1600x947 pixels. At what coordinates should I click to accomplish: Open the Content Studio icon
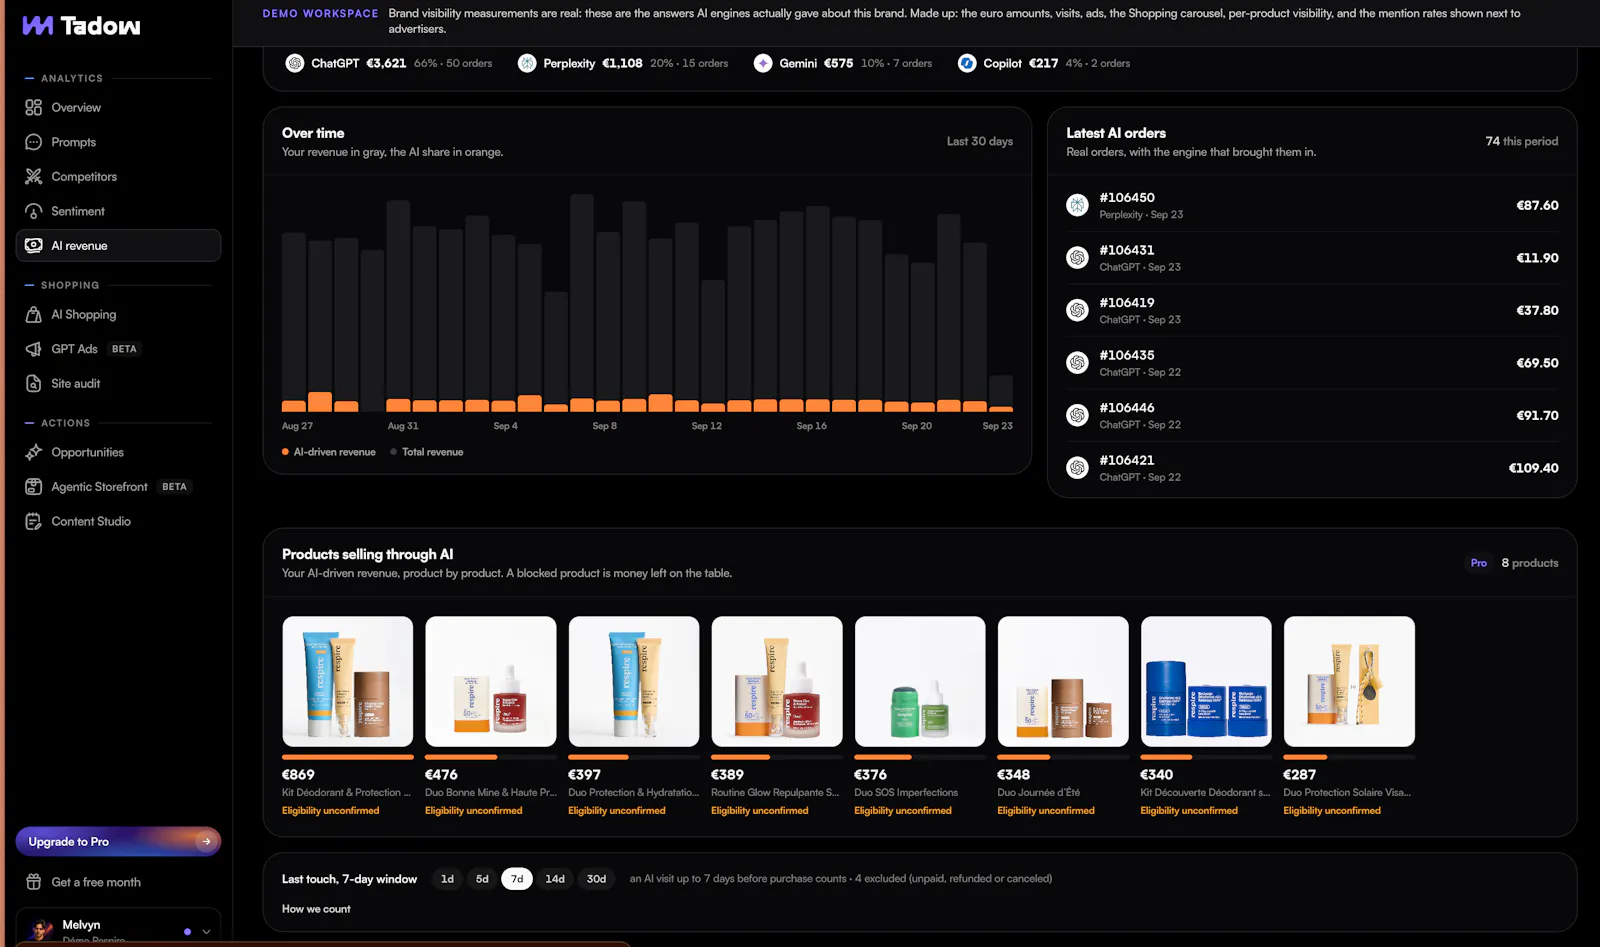pyautogui.click(x=33, y=521)
